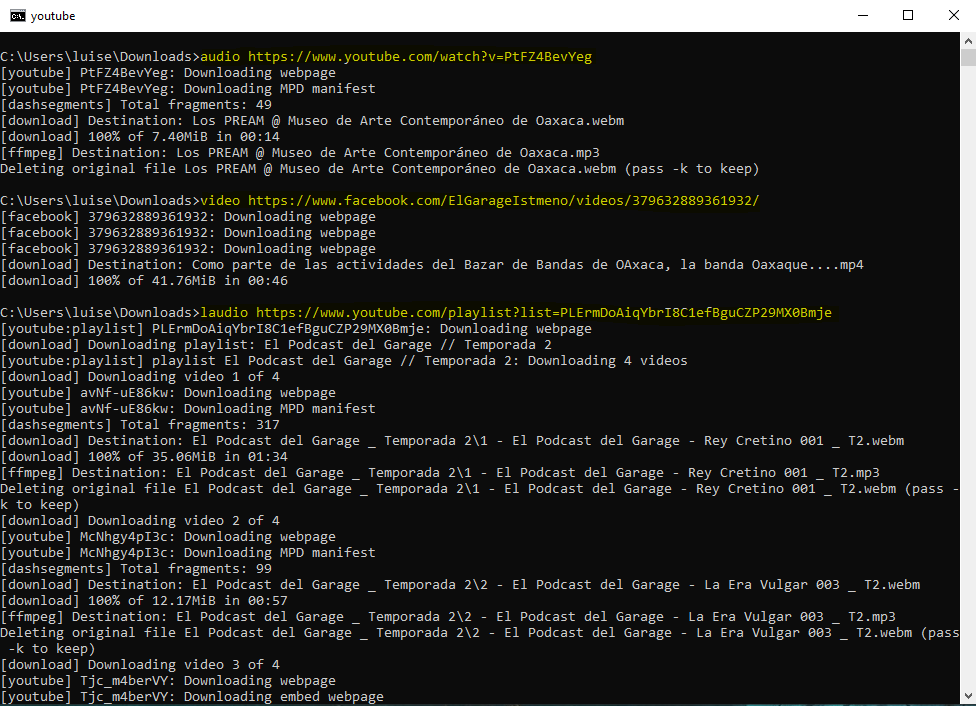This screenshot has height=706, width=976.
Task: Click the ffmpeg La Era Vulgar 003 .mp3 line
Action: (448, 617)
